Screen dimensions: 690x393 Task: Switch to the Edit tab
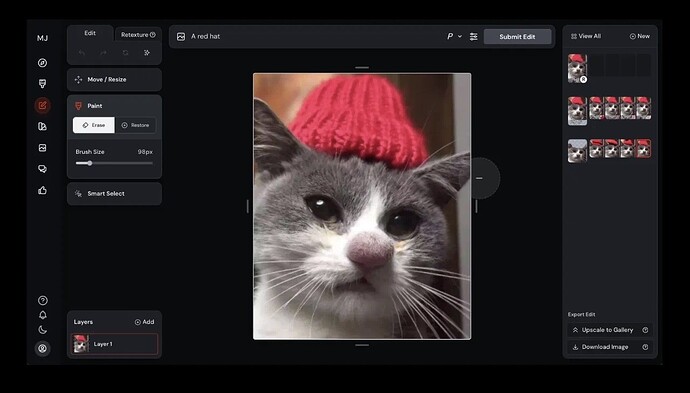tap(90, 33)
